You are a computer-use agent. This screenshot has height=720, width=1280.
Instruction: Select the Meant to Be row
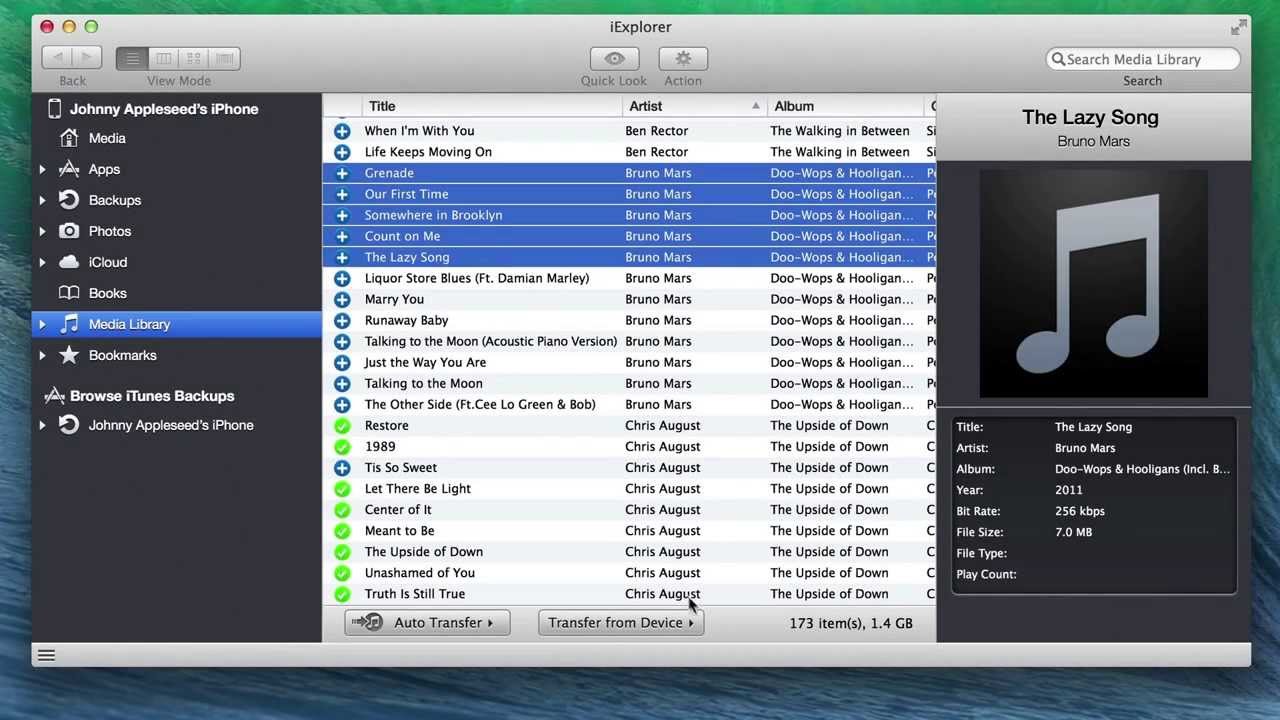click(x=629, y=530)
